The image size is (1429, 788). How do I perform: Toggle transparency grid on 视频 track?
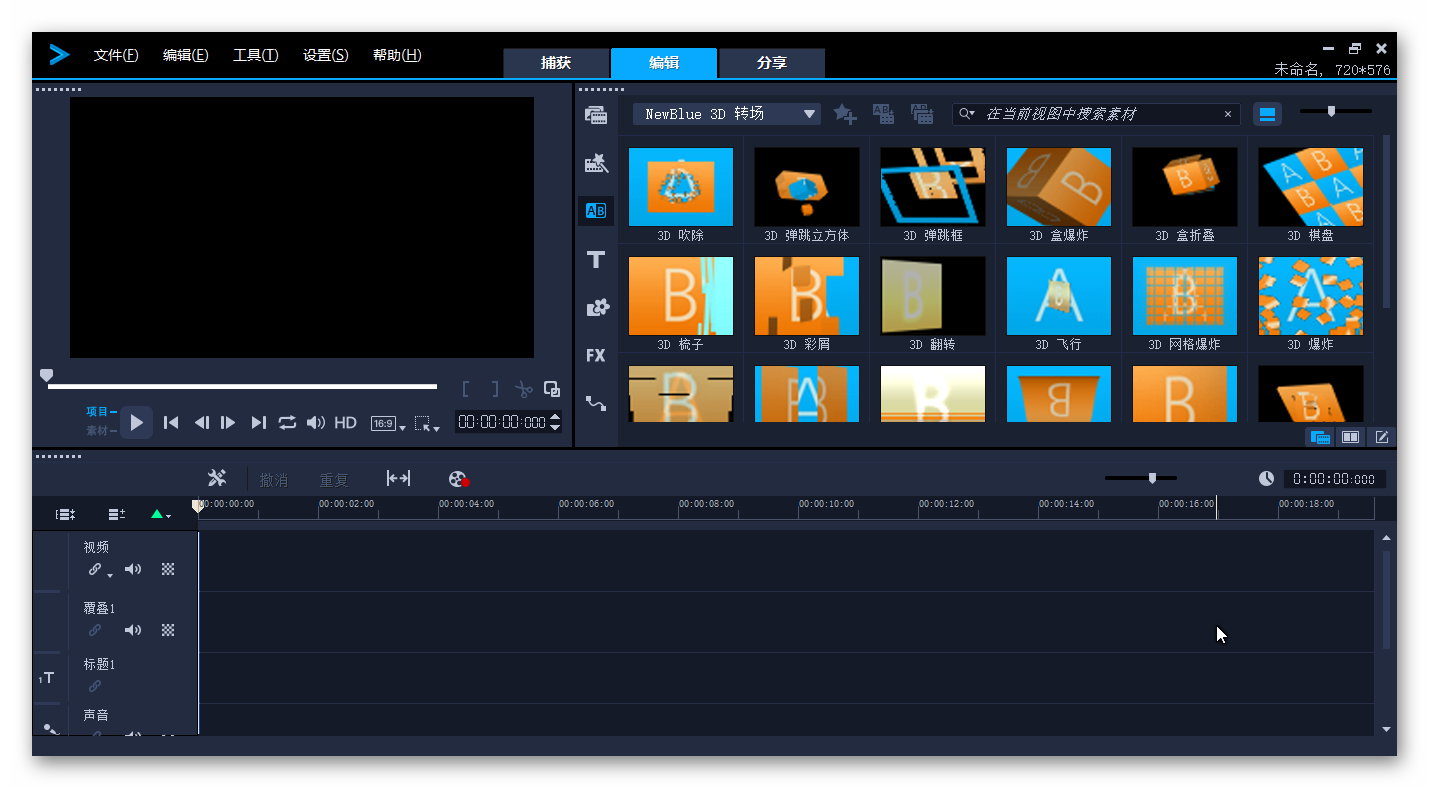(x=168, y=569)
